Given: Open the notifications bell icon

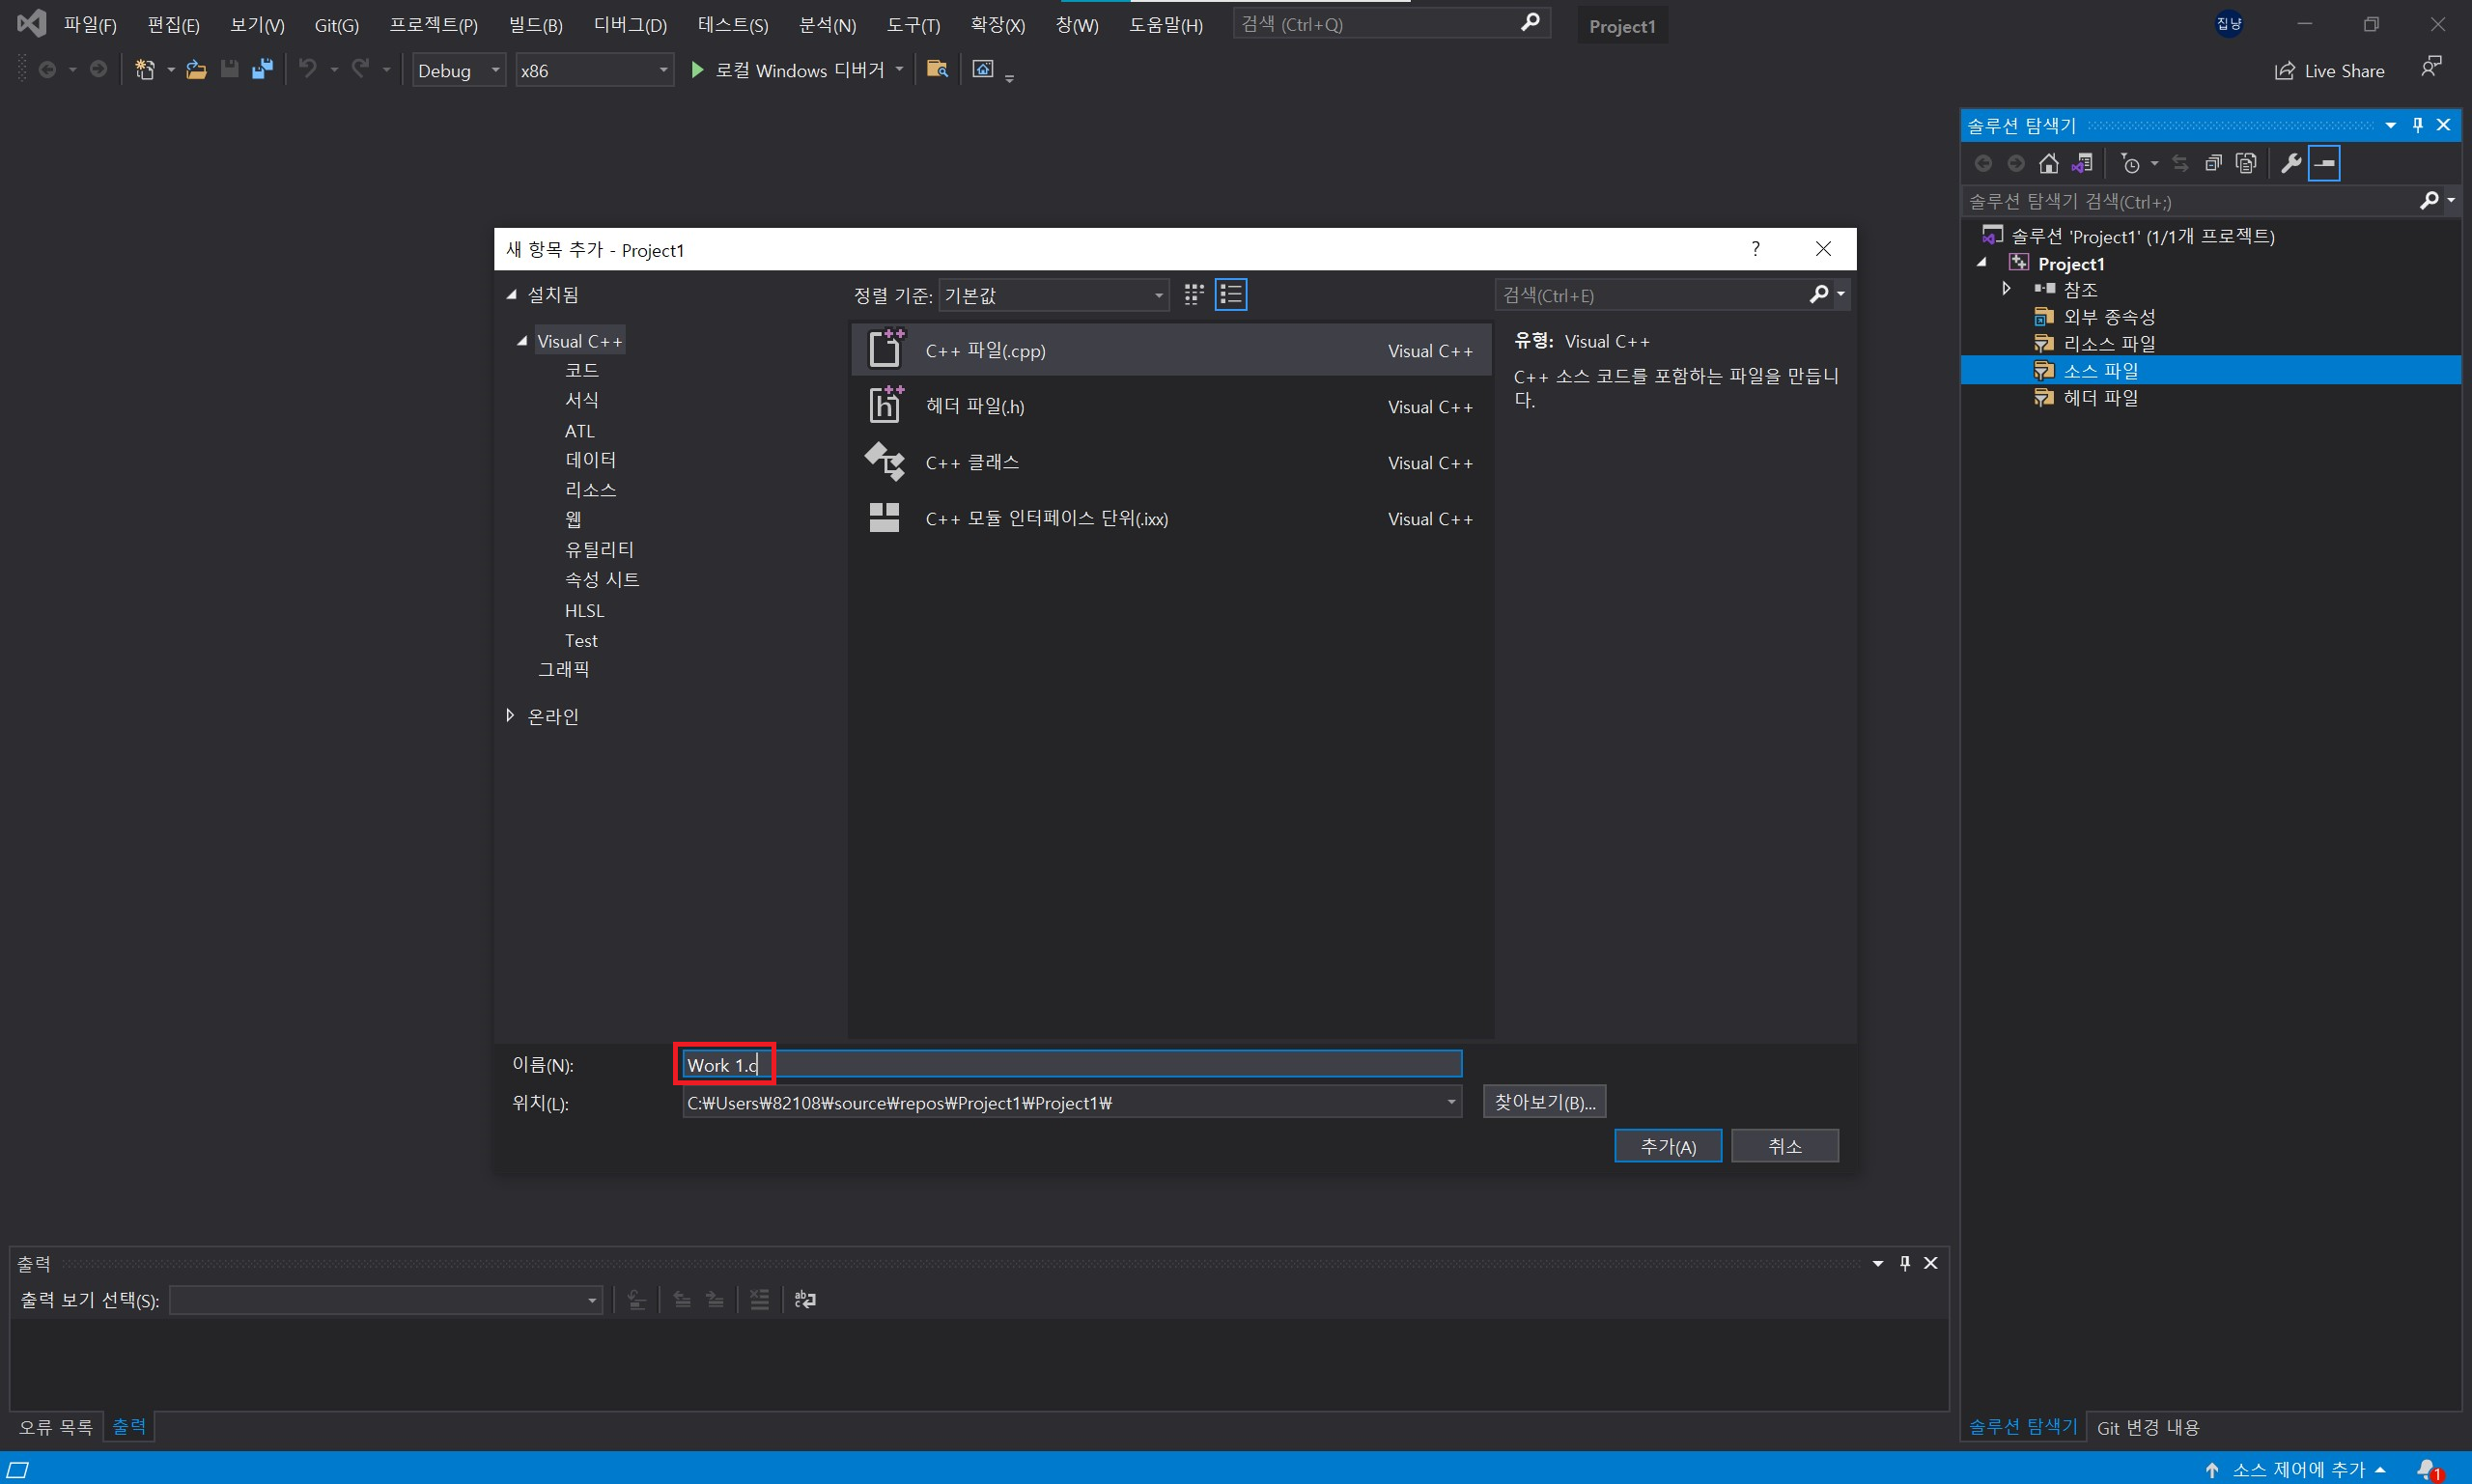Looking at the screenshot, I should click(2428, 1468).
